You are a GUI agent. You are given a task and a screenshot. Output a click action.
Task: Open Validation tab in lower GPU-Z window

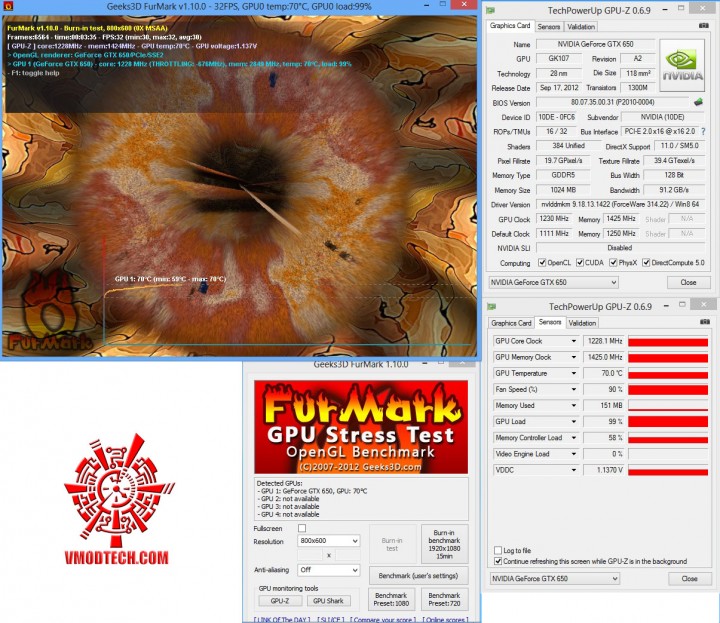coord(582,323)
